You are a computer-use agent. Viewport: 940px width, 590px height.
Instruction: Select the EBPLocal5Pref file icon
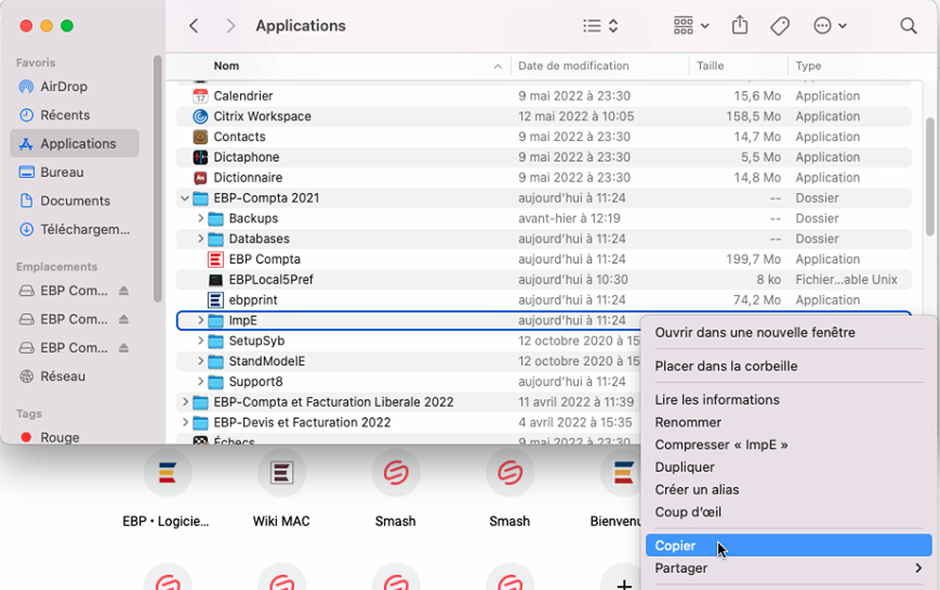215,279
